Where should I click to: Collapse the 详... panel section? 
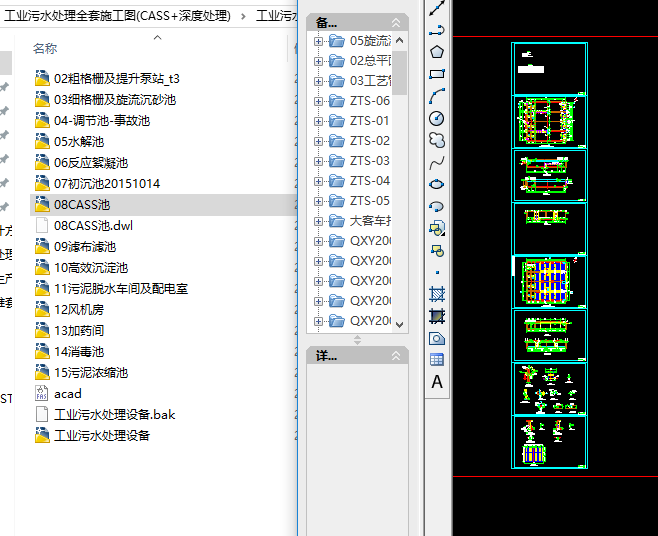click(x=396, y=356)
